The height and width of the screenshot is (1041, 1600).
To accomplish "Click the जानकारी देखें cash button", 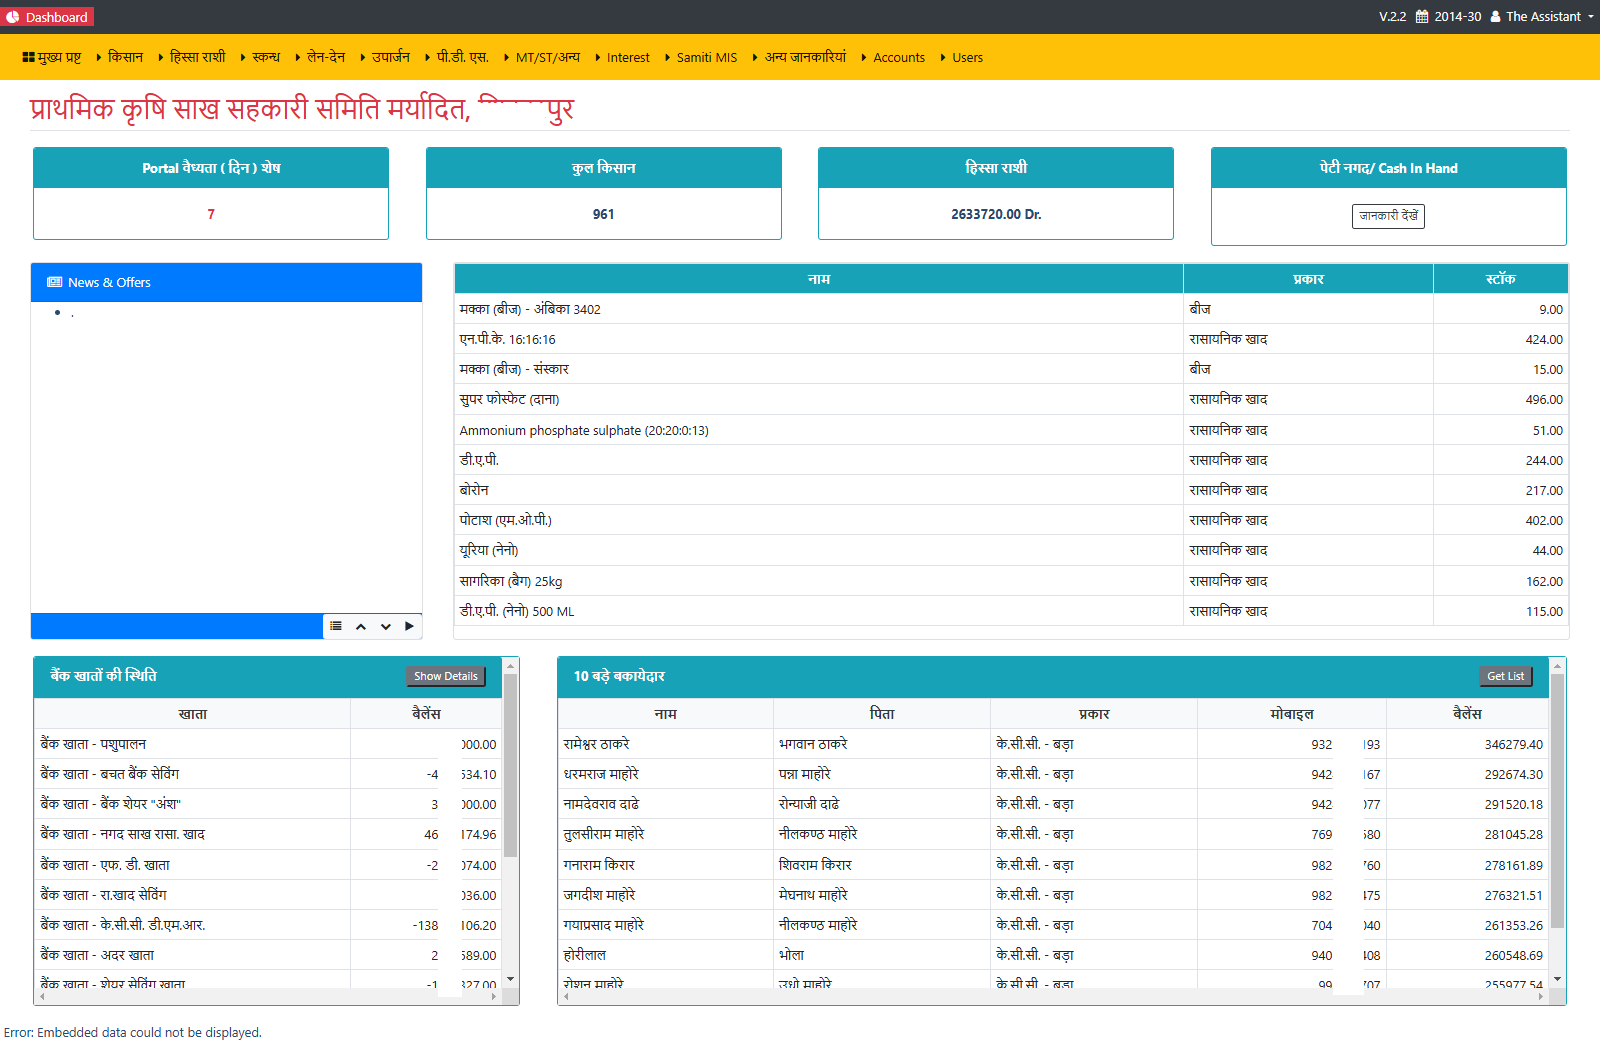I will pyautogui.click(x=1388, y=216).
